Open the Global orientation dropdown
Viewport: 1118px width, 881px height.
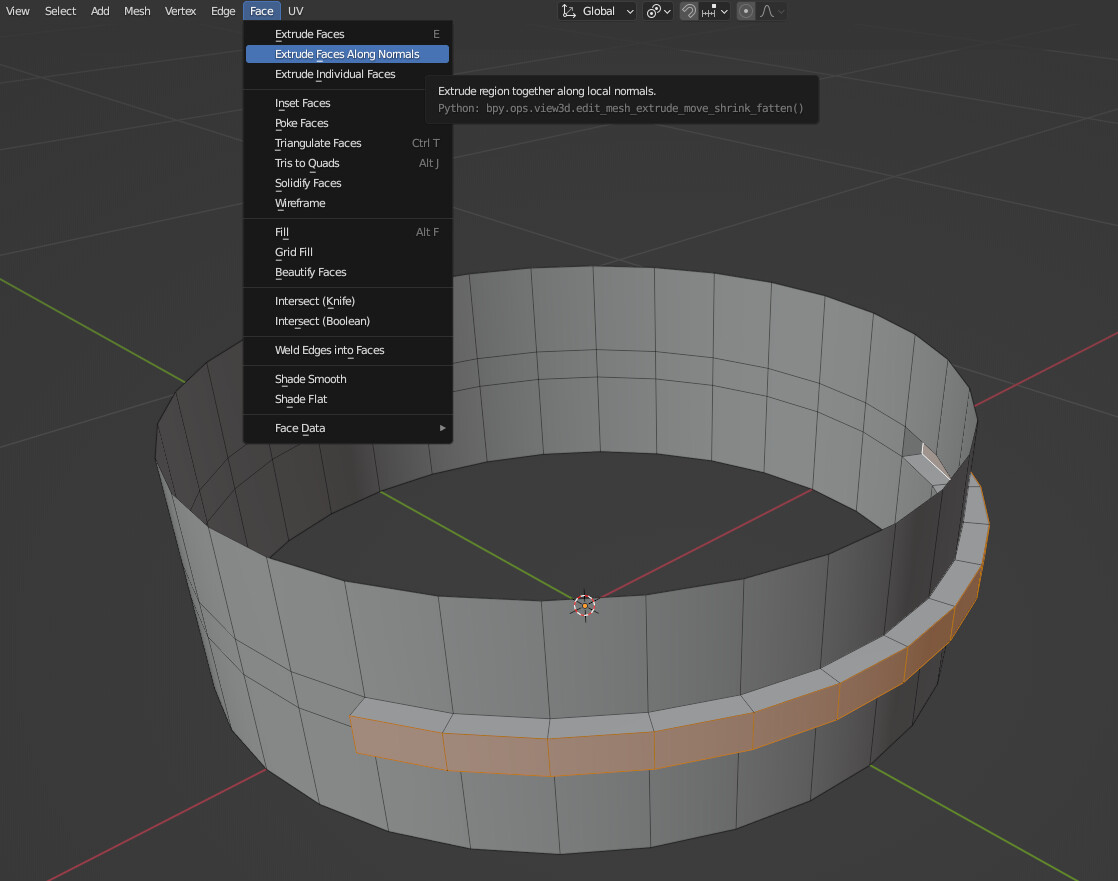(x=597, y=11)
